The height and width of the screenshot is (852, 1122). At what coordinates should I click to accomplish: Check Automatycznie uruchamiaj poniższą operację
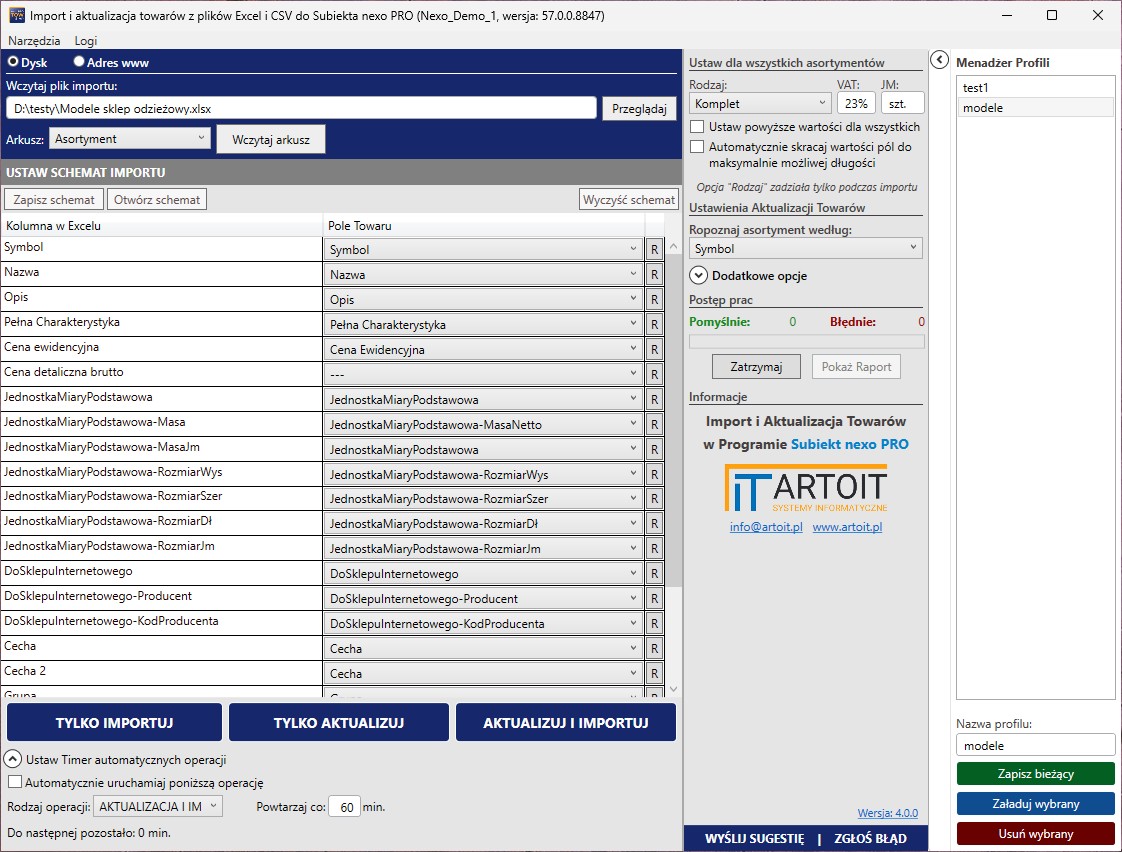click(x=14, y=783)
